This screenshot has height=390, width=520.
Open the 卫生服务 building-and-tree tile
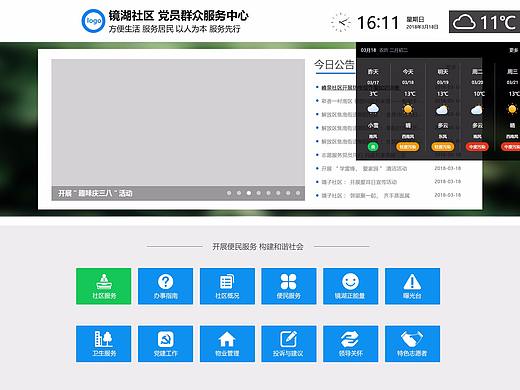[x=103, y=344]
